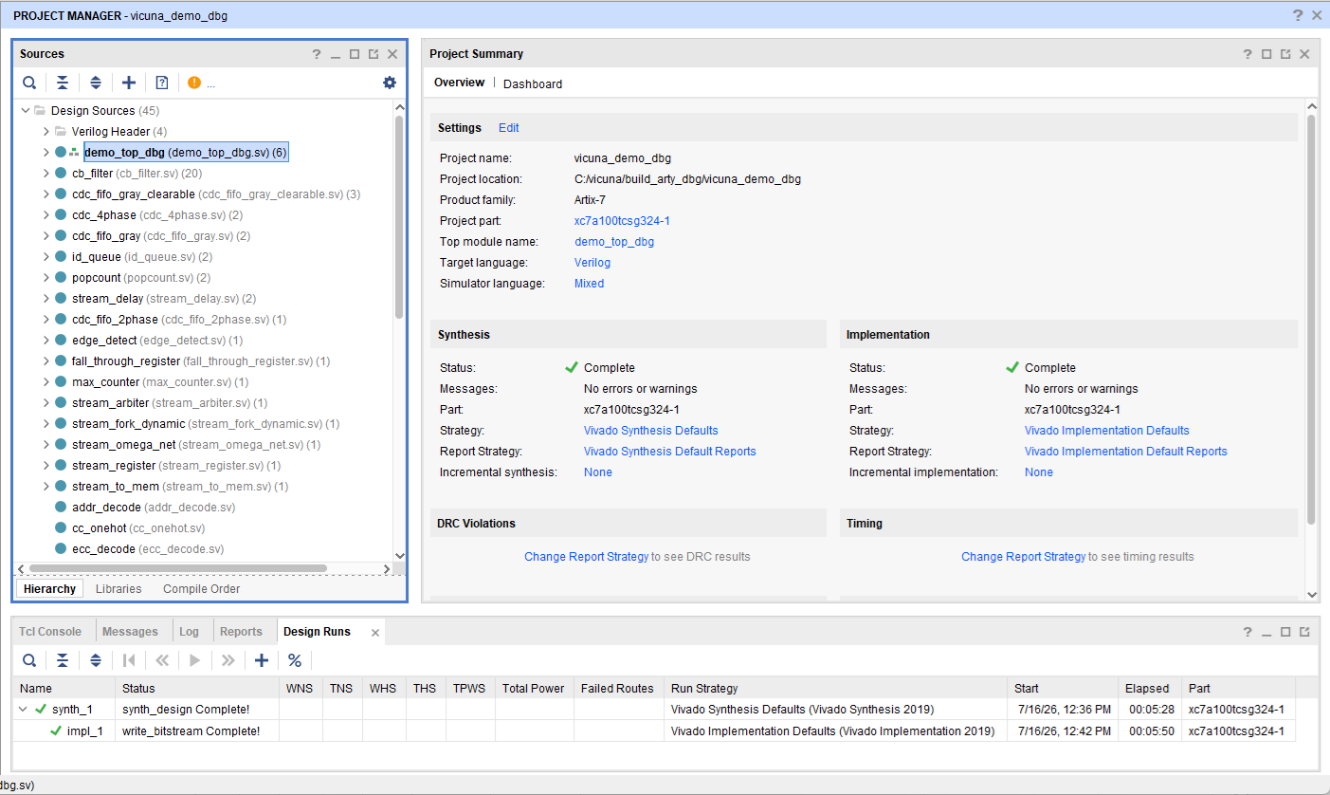The image size is (1330, 795).
Task: Click Vivado Implementation Default Reports link
Action: pos(1126,452)
